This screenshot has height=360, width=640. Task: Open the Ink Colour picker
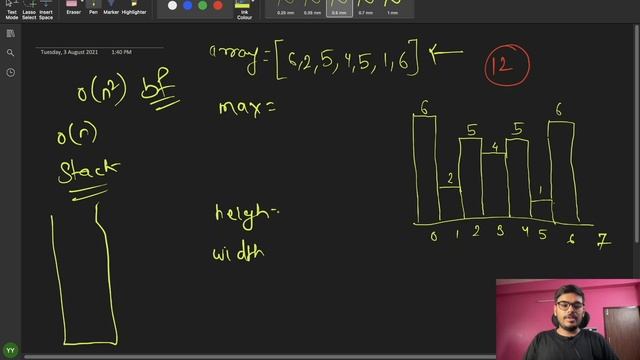tap(244, 10)
